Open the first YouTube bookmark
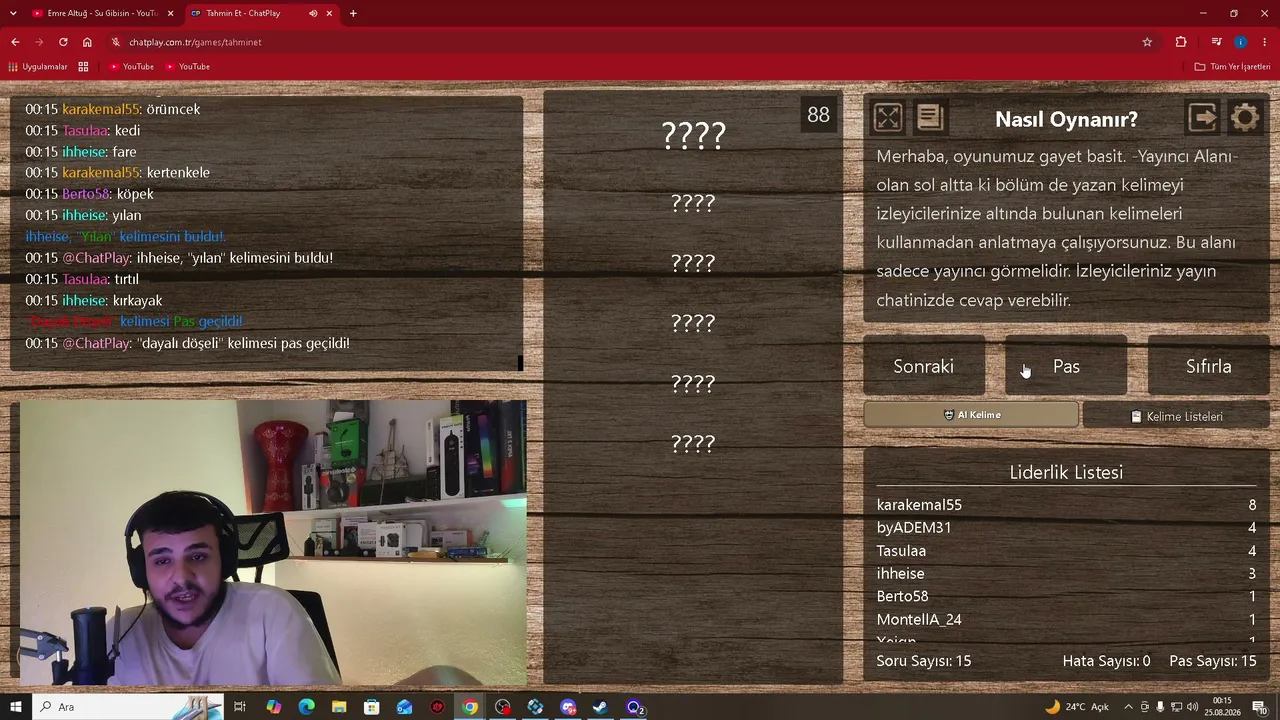This screenshot has height=720, width=1280. click(131, 66)
